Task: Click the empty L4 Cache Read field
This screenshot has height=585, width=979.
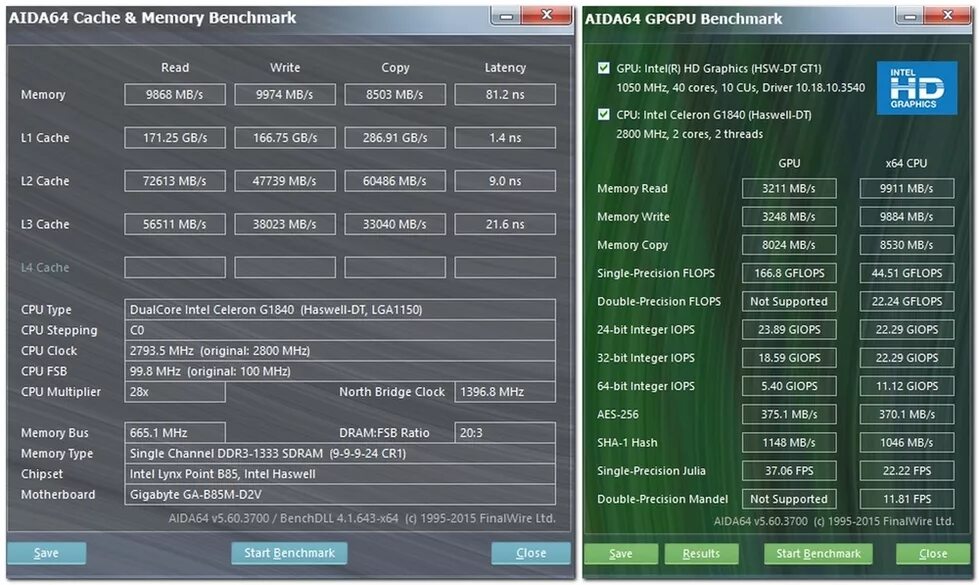Action: coord(175,267)
